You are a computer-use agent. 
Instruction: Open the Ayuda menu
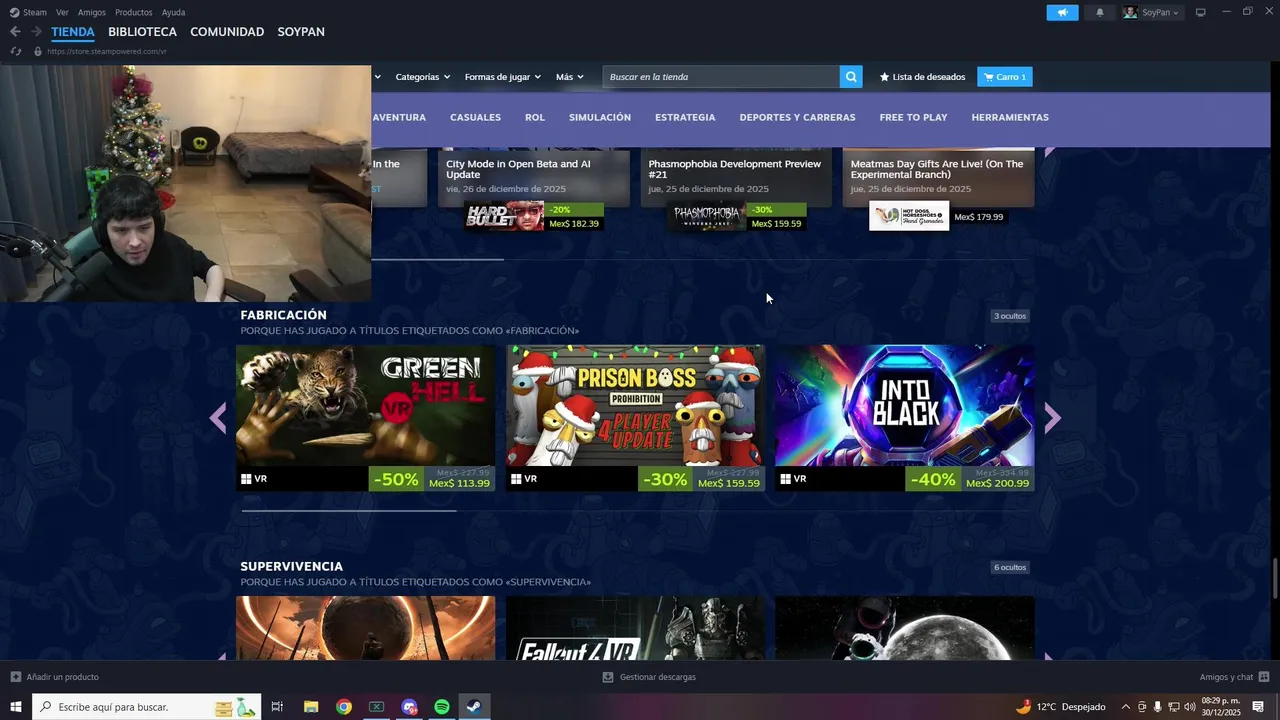coord(174,12)
